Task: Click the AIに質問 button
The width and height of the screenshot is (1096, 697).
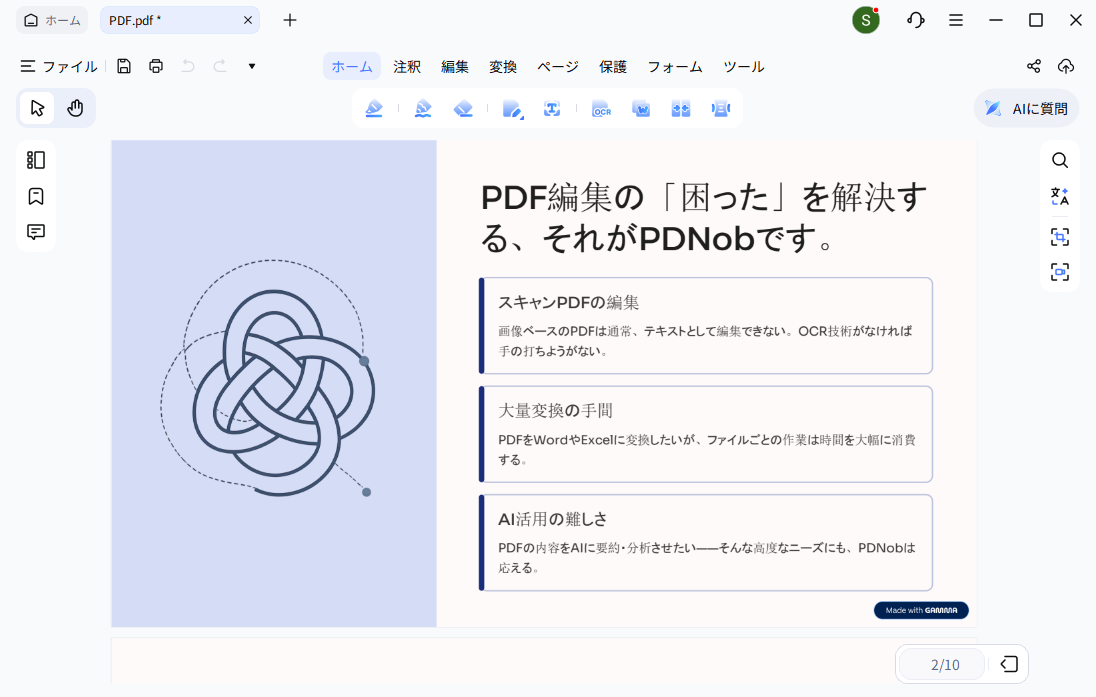Action: click(x=1025, y=108)
